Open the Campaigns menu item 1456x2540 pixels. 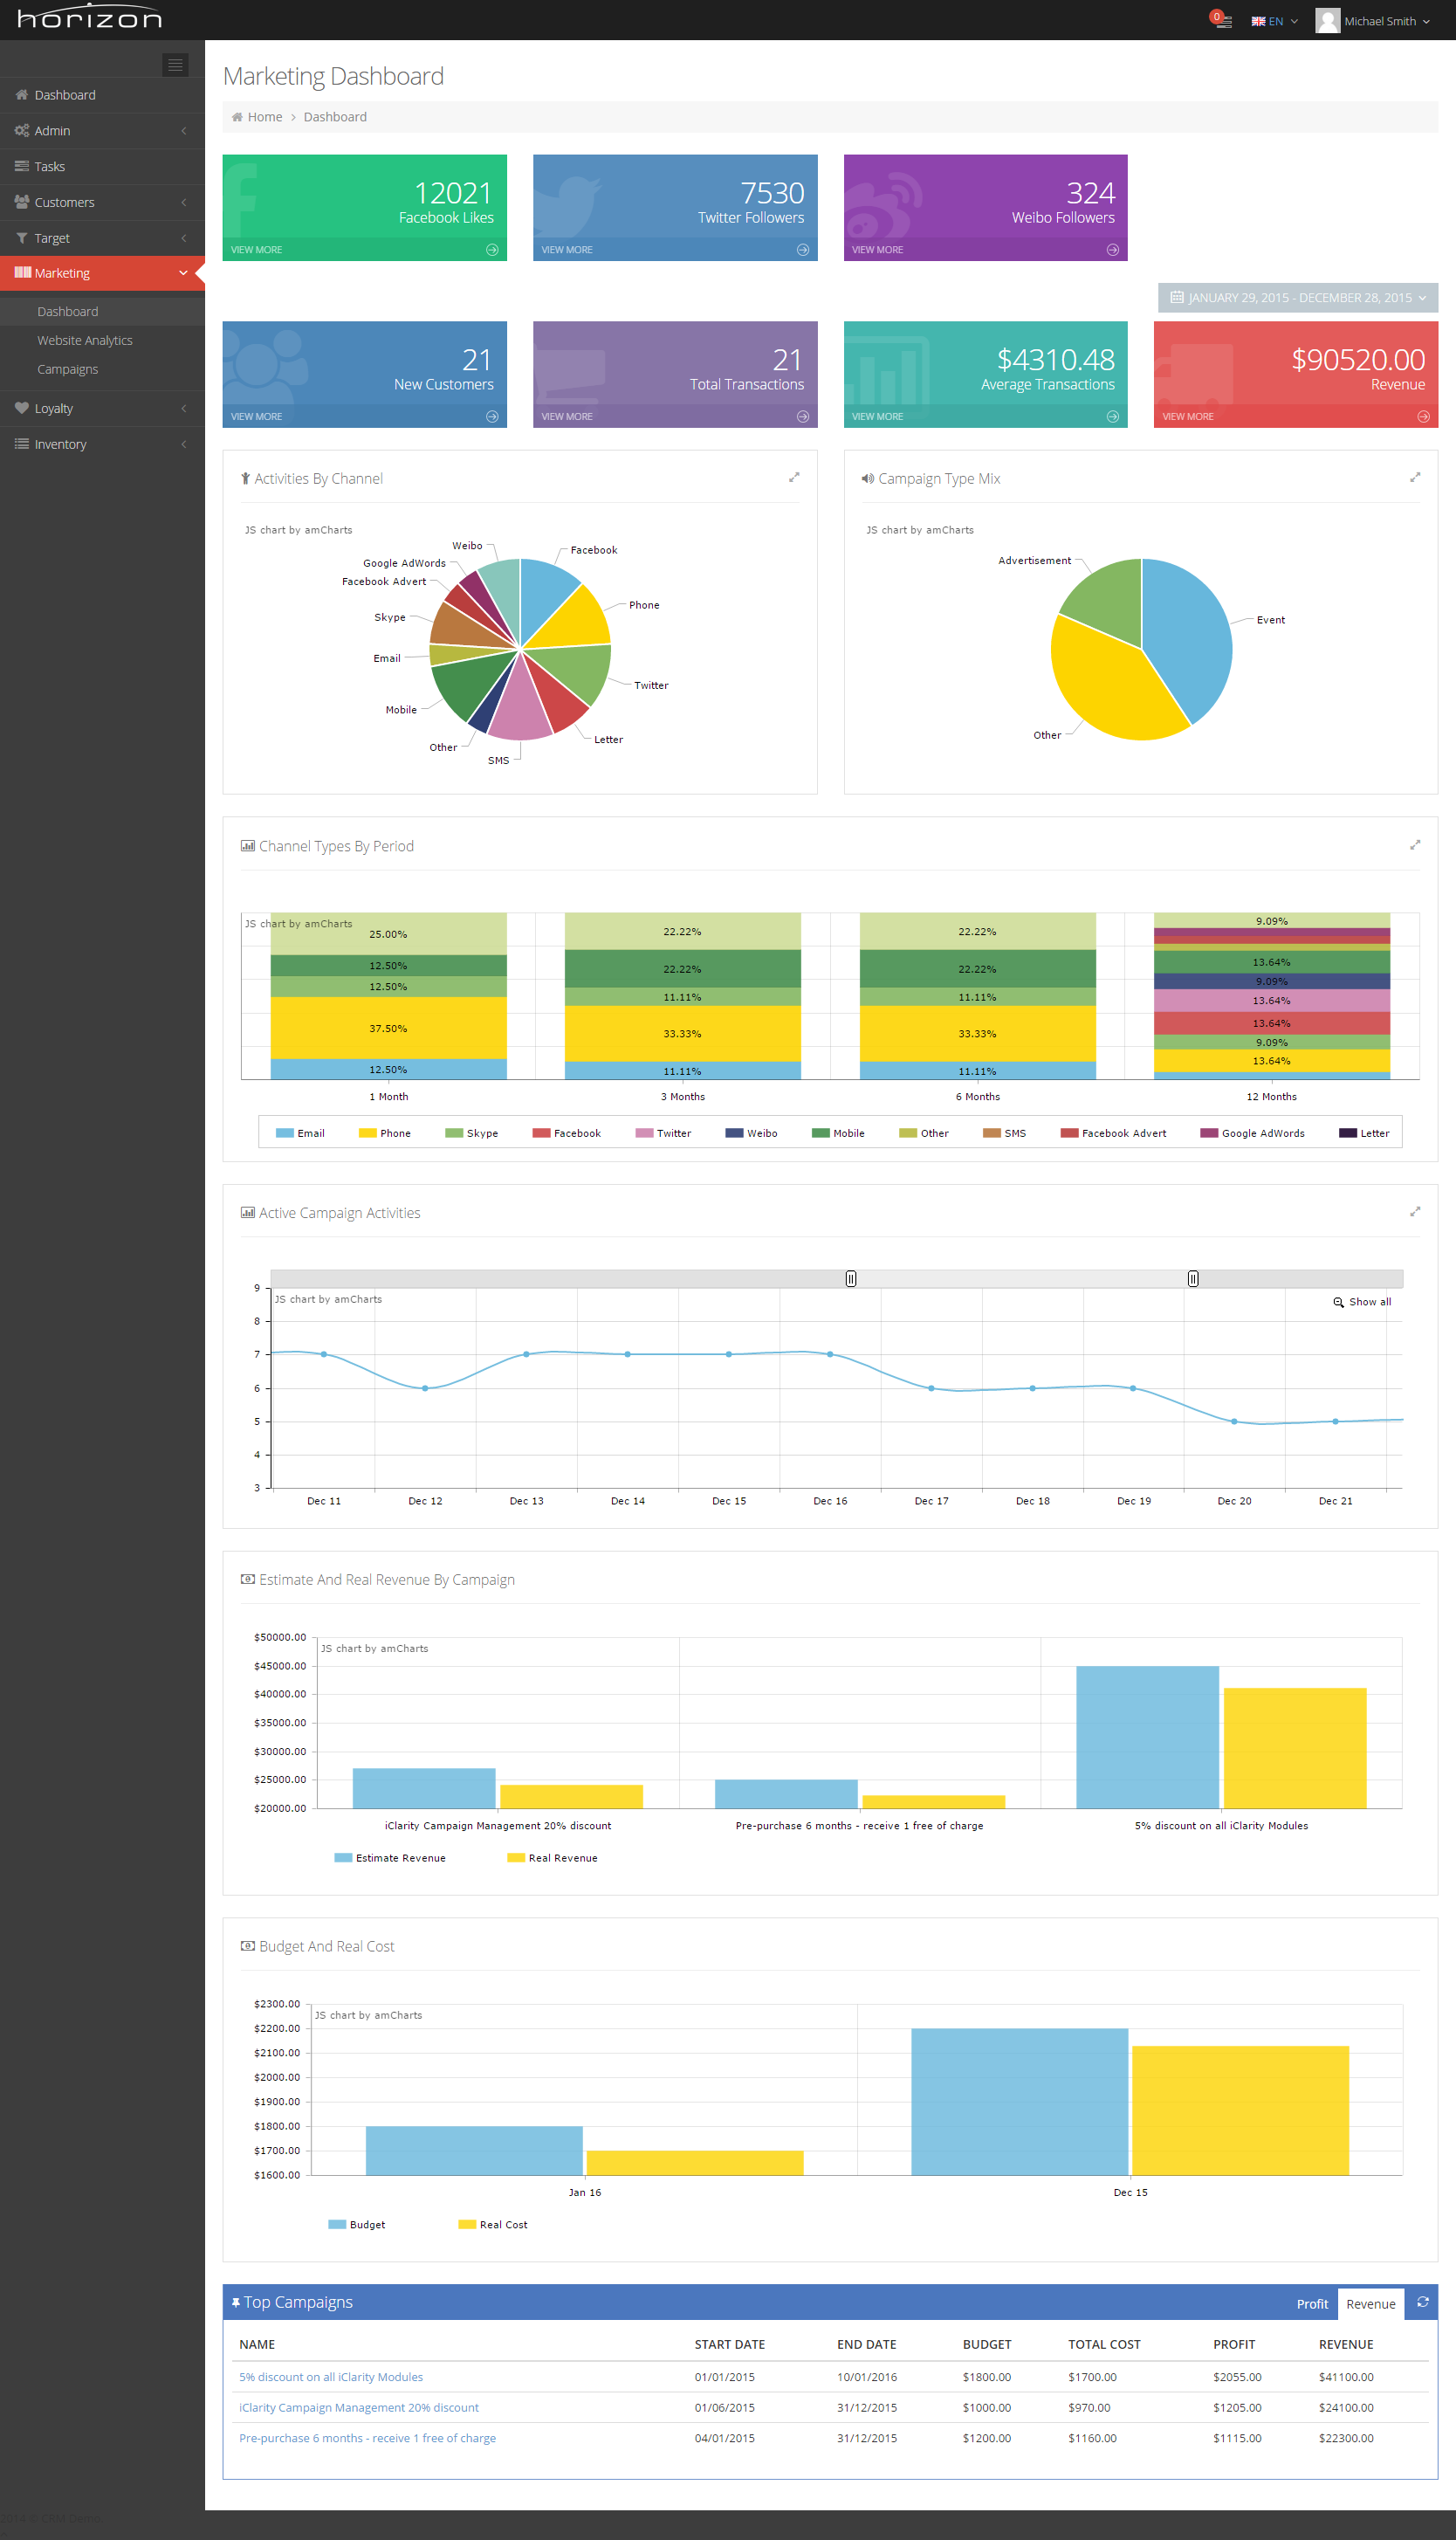tap(67, 369)
